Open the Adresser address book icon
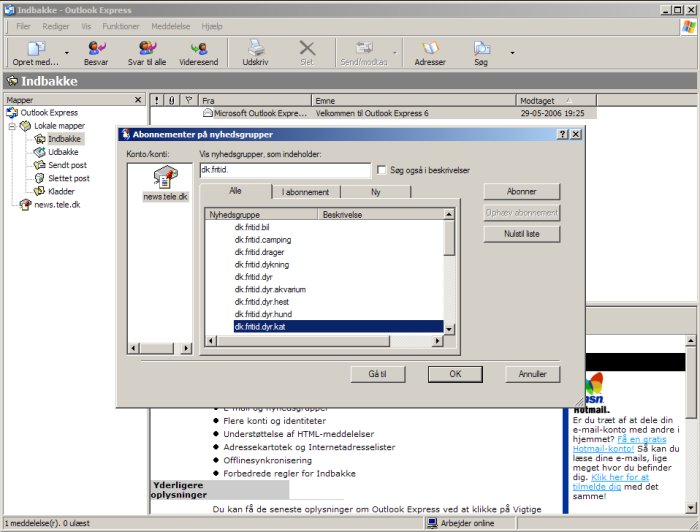The image size is (700, 532). 430,49
